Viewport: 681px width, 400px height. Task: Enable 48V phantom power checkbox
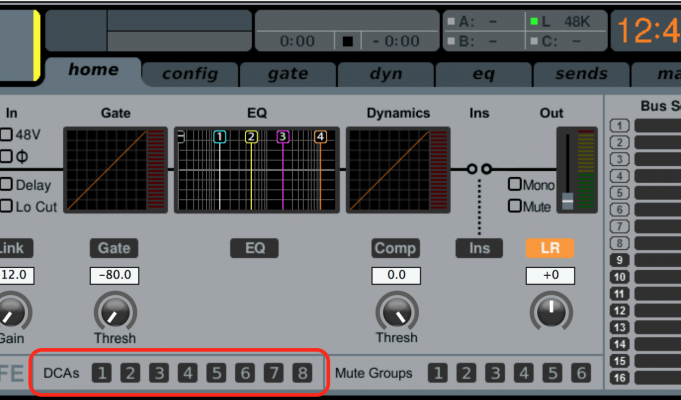click(6, 134)
